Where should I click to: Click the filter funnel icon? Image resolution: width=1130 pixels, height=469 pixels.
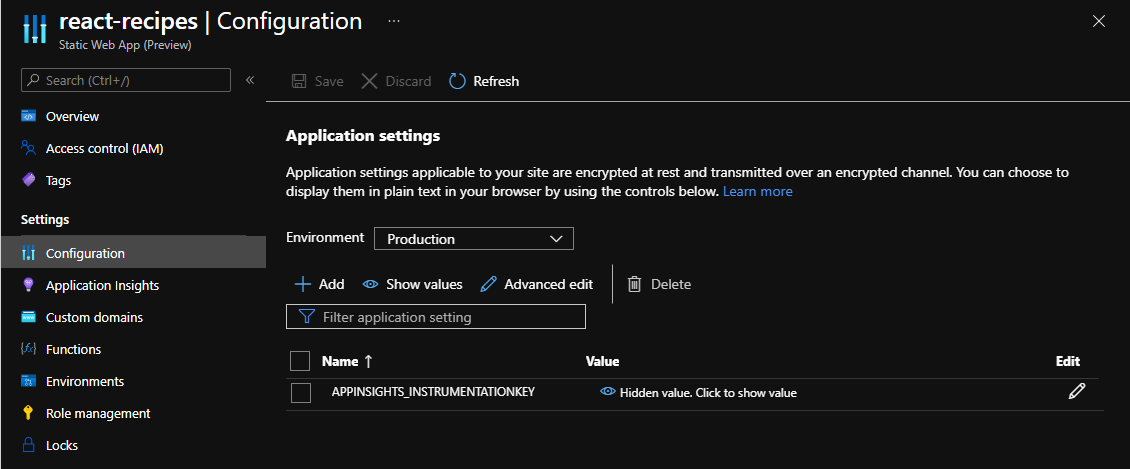[x=307, y=317]
